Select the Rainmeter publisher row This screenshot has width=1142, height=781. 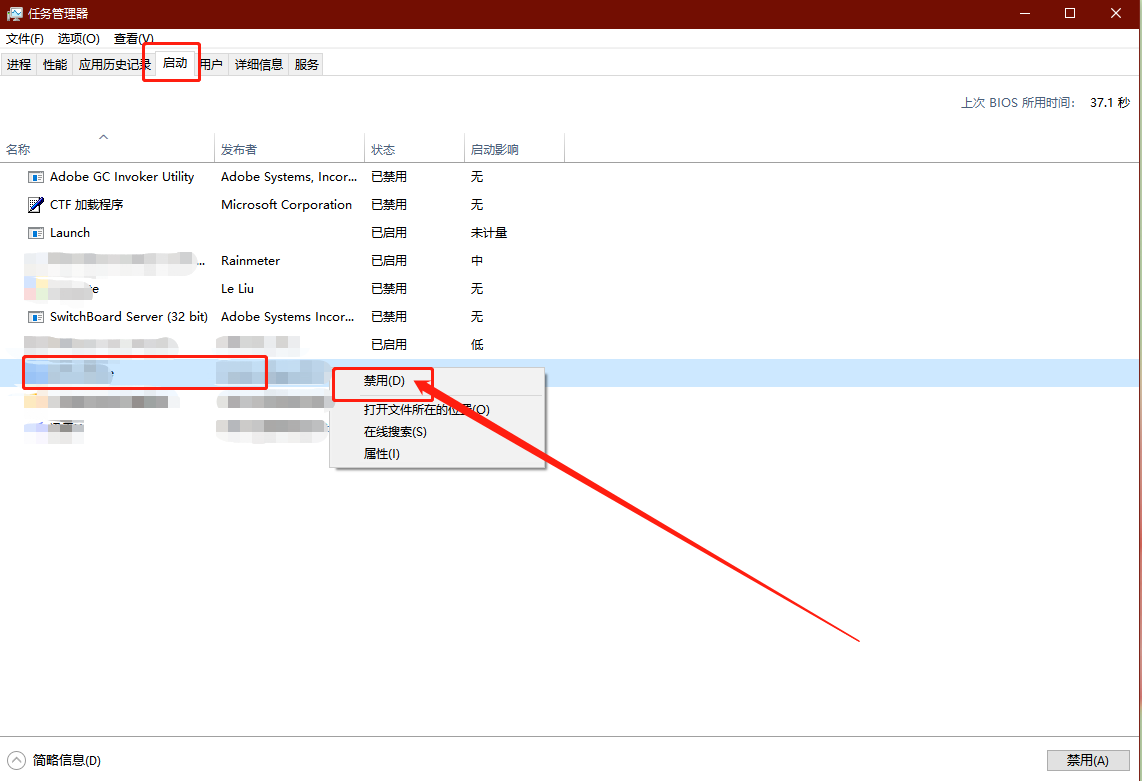coord(250,261)
